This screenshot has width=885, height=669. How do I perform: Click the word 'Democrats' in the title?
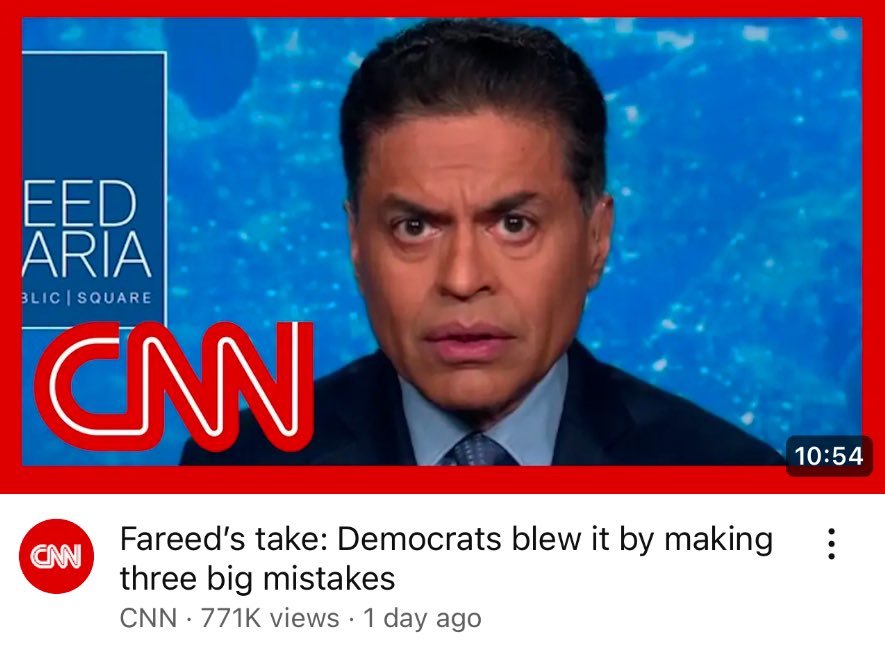[419, 539]
